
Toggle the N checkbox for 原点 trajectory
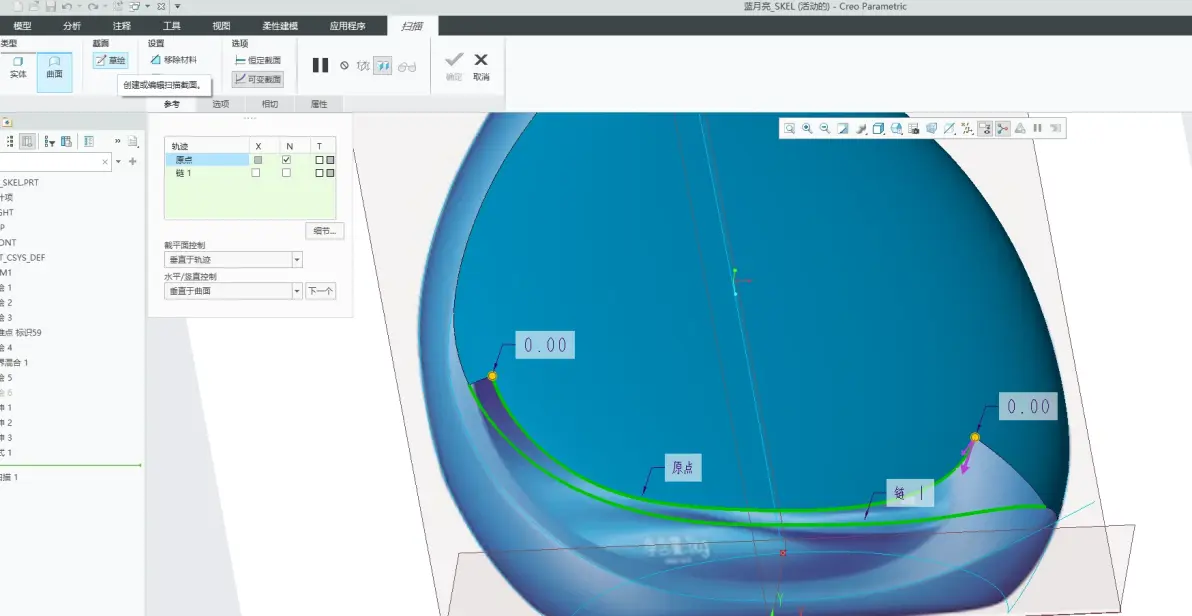click(287, 160)
